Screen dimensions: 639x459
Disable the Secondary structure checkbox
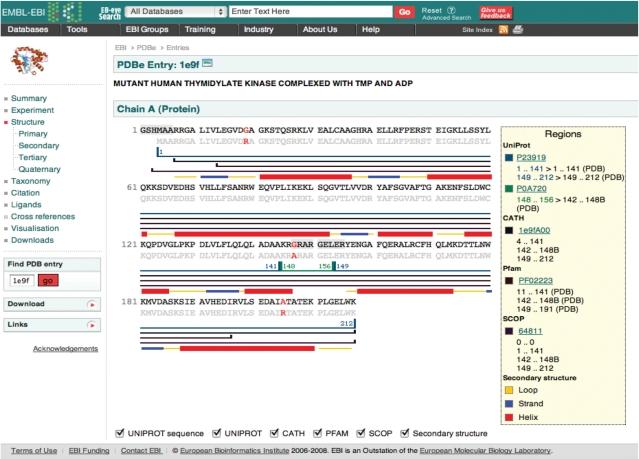click(x=406, y=433)
